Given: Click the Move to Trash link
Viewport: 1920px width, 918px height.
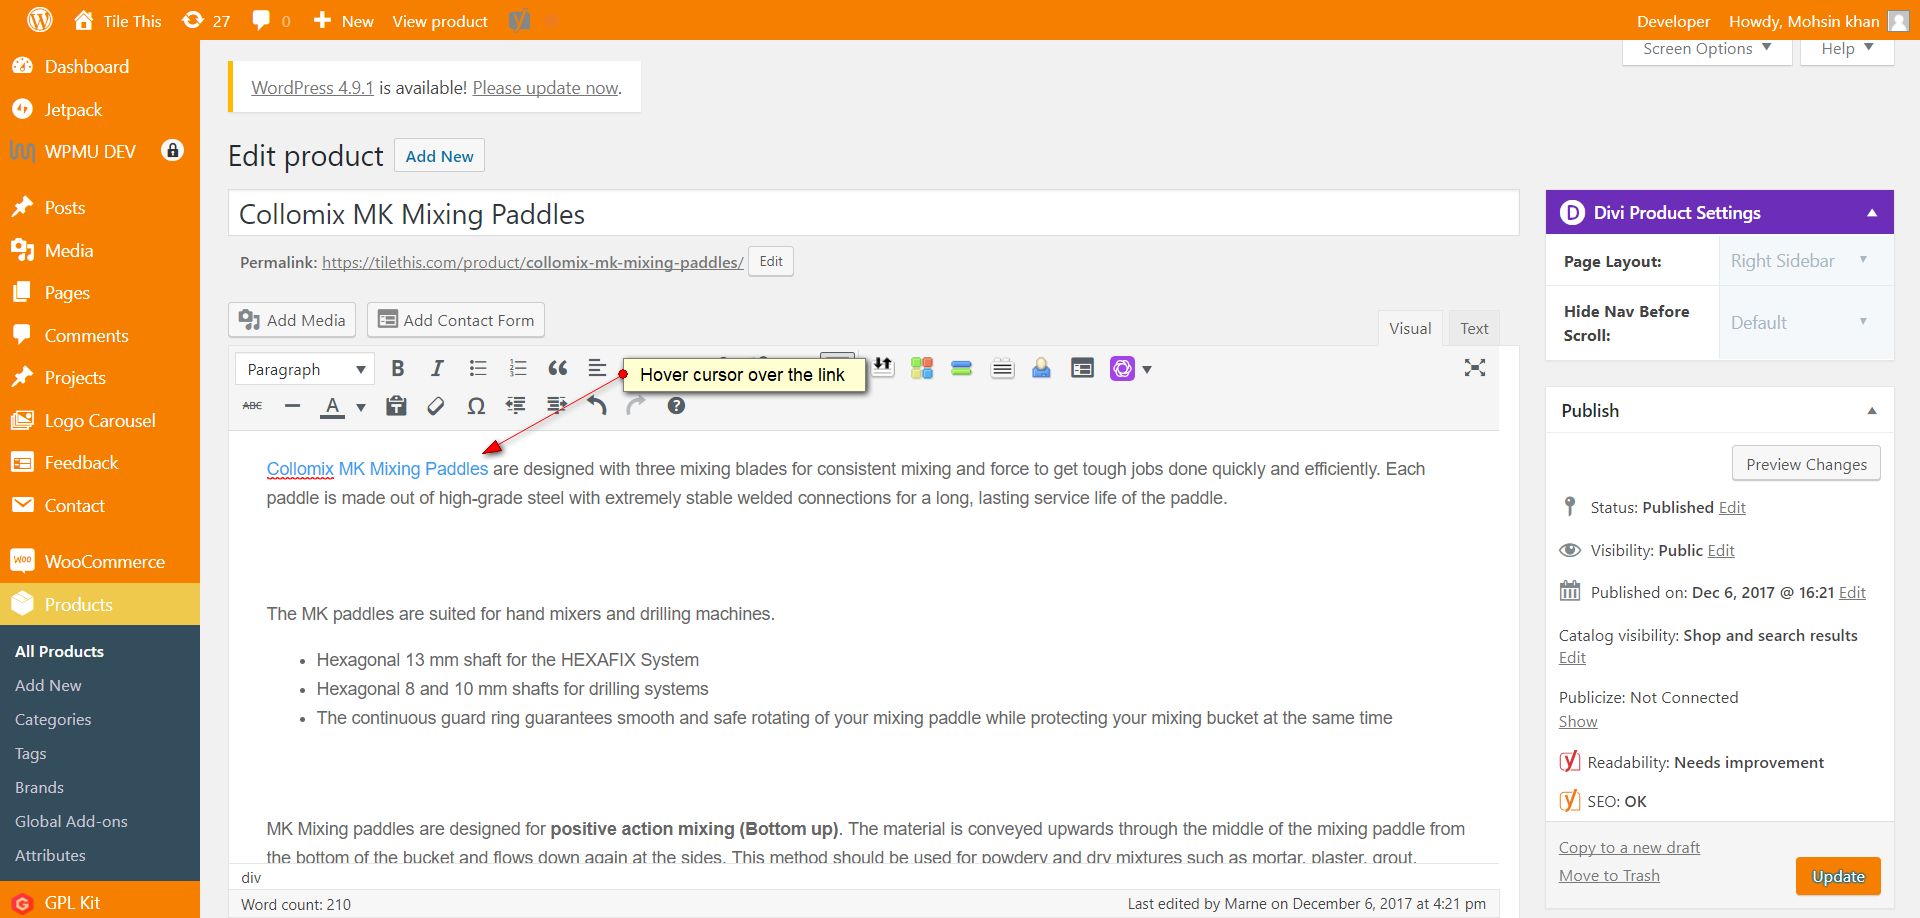Looking at the screenshot, I should tap(1609, 876).
